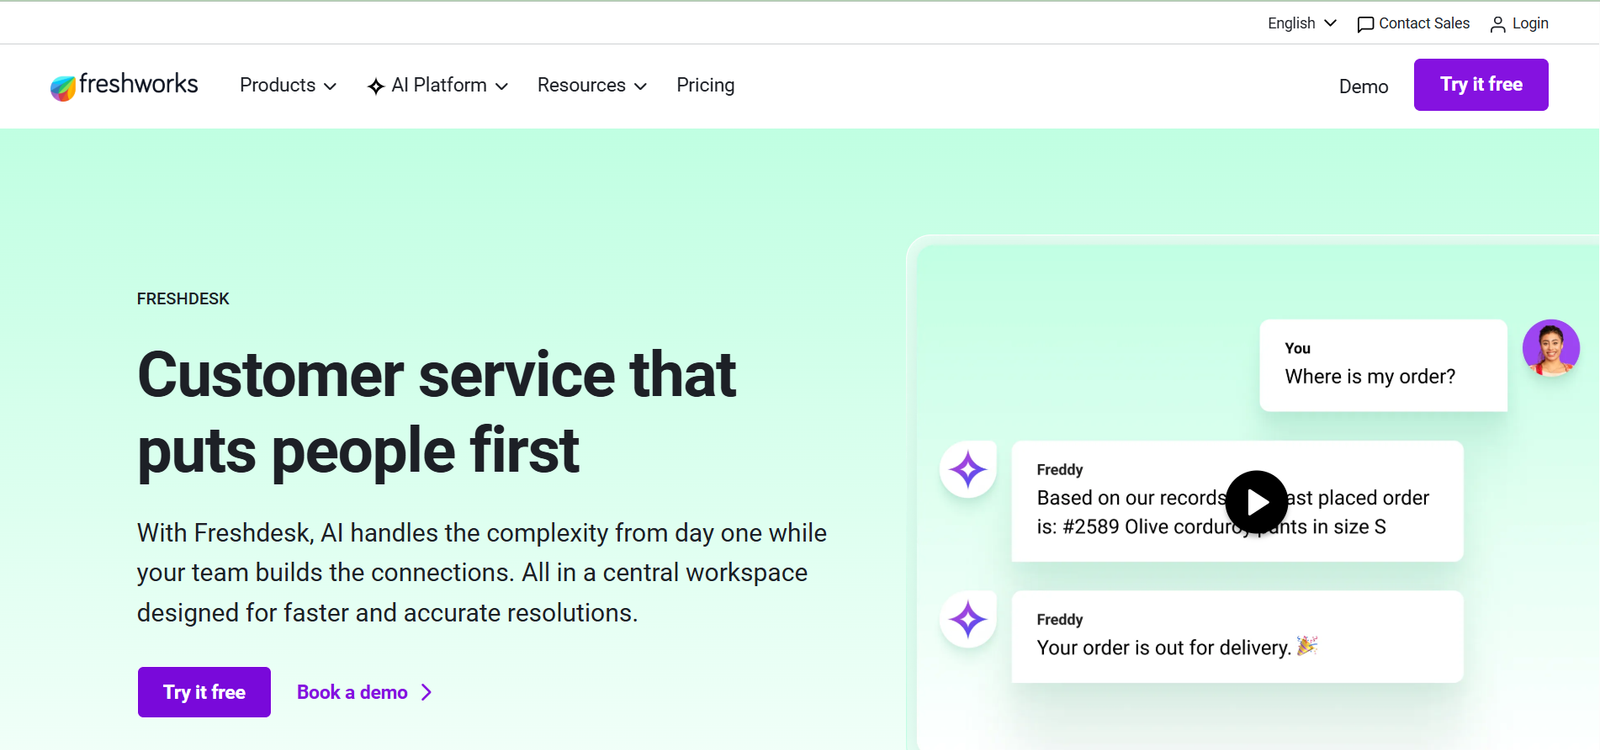Click the FRESHDESK label above the headline
Viewport: 1600px width, 750px height.
point(183,299)
